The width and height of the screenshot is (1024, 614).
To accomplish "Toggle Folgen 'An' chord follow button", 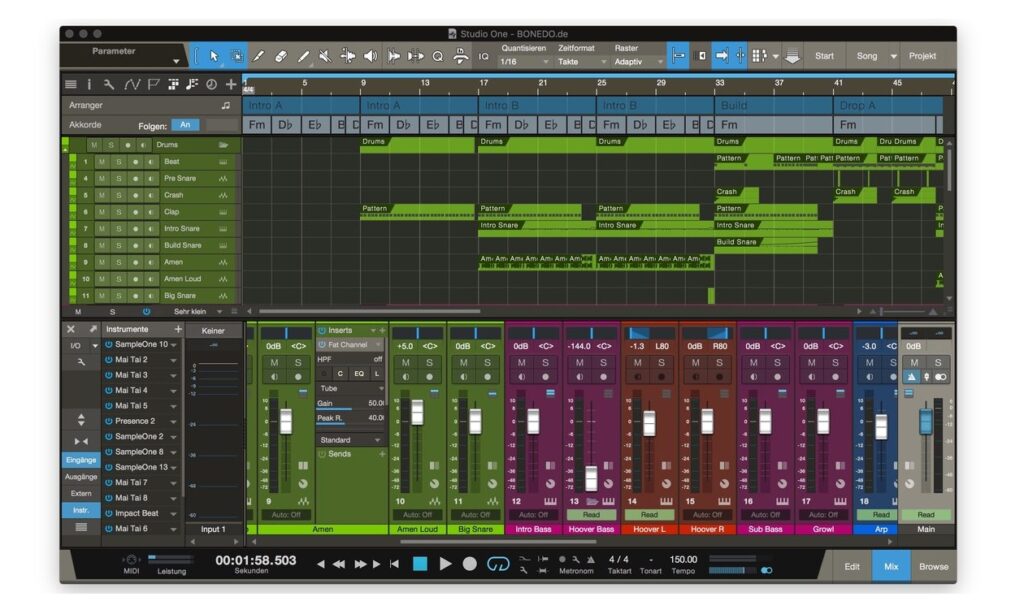I will tap(185, 125).
